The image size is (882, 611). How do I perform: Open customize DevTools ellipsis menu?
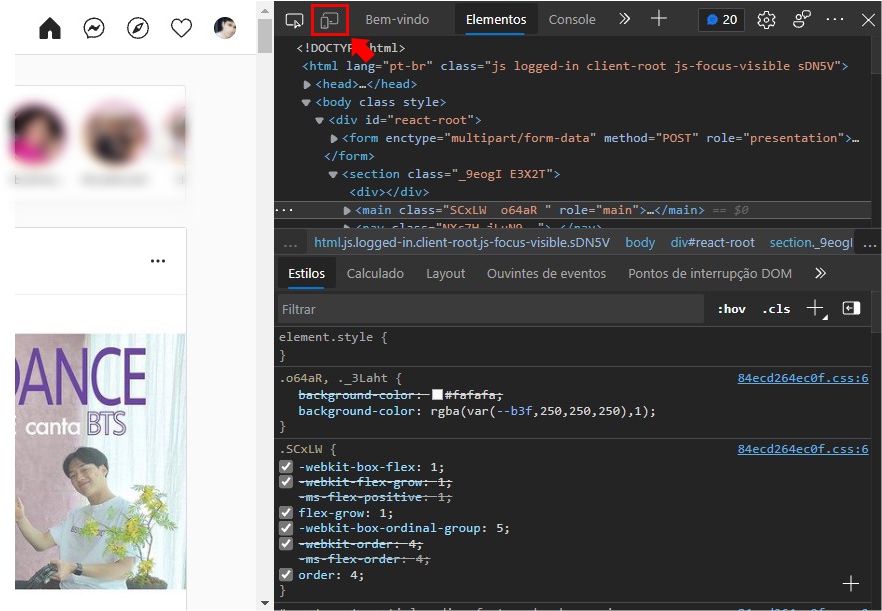click(835, 19)
